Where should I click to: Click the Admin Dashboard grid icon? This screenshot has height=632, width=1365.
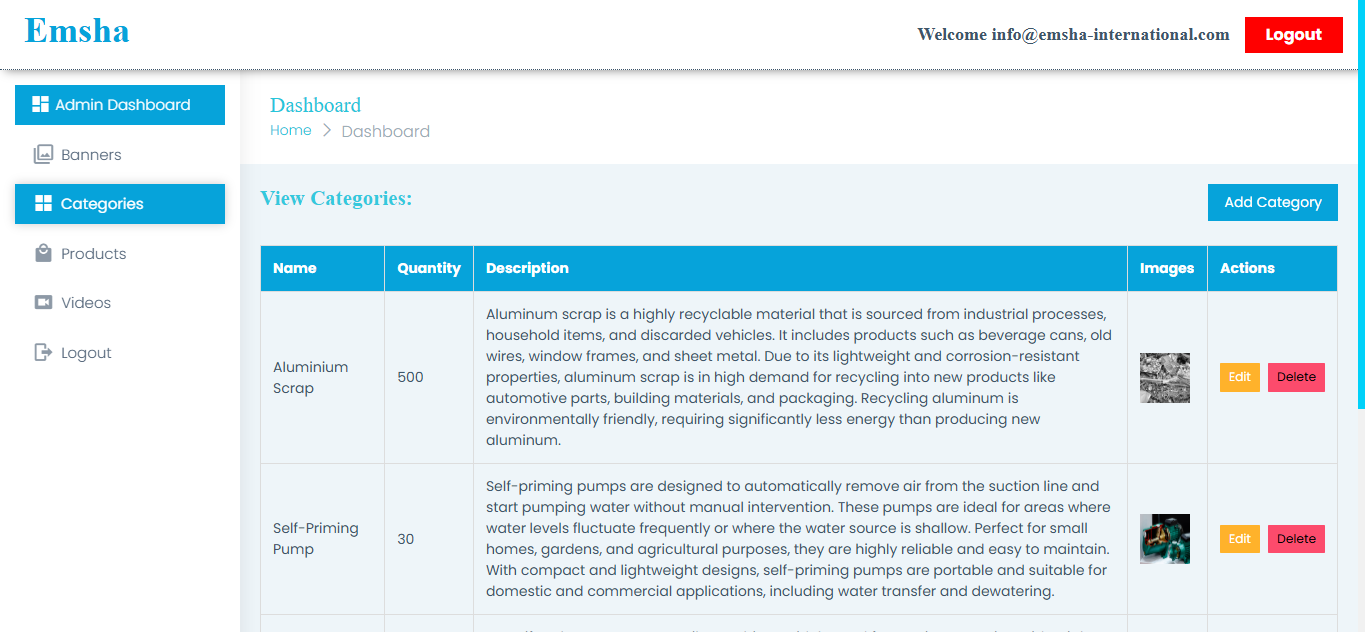41,104
